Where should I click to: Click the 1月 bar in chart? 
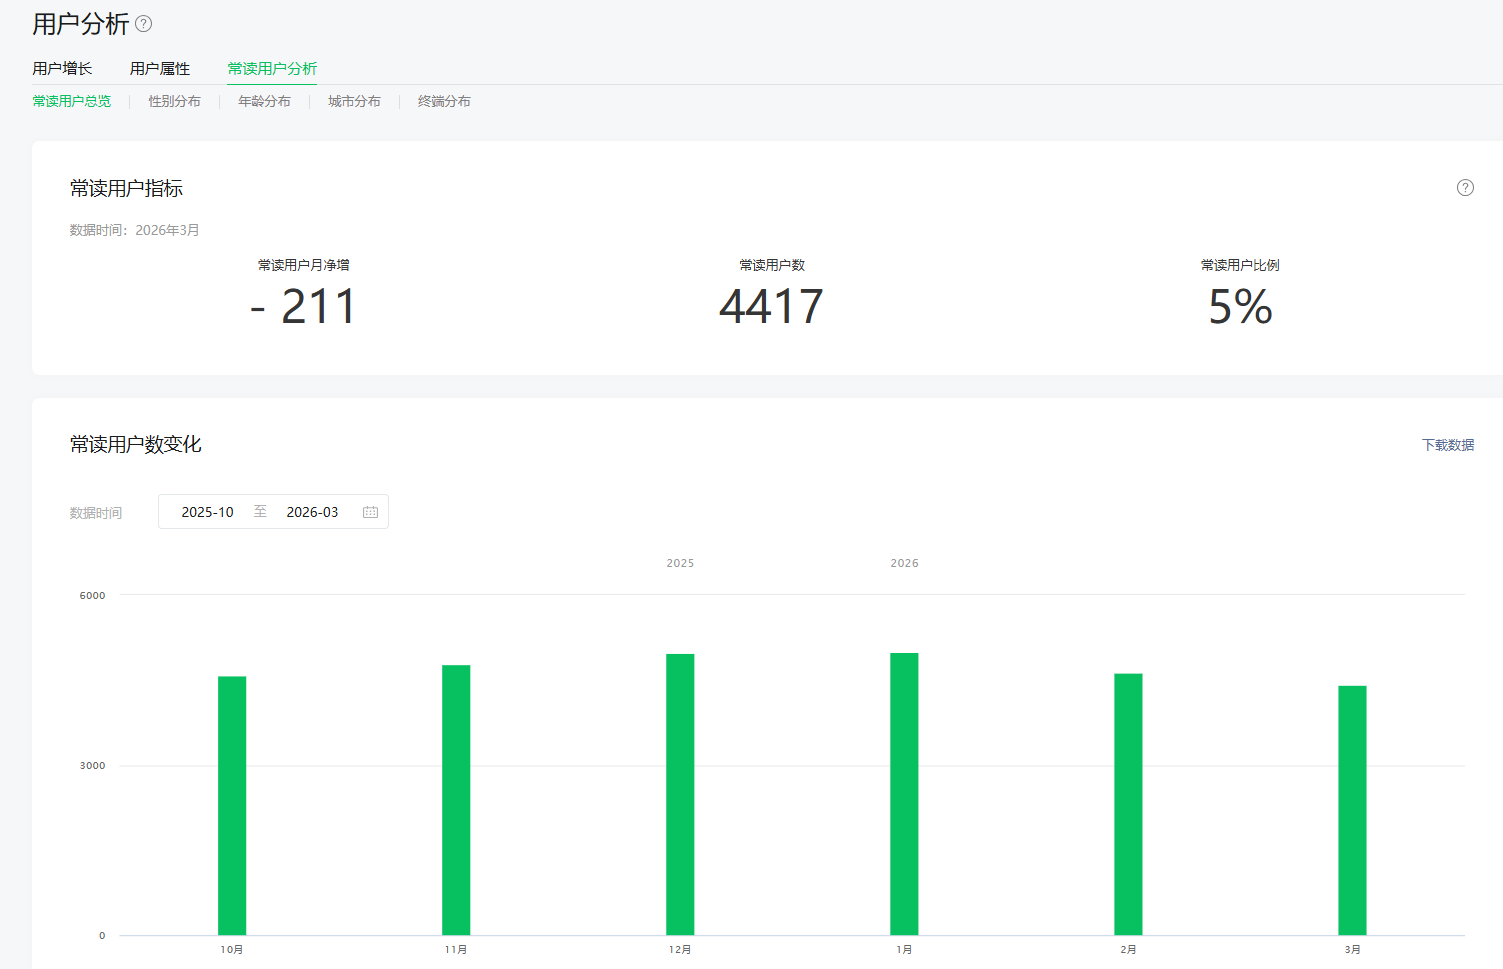tap(904, 794)
